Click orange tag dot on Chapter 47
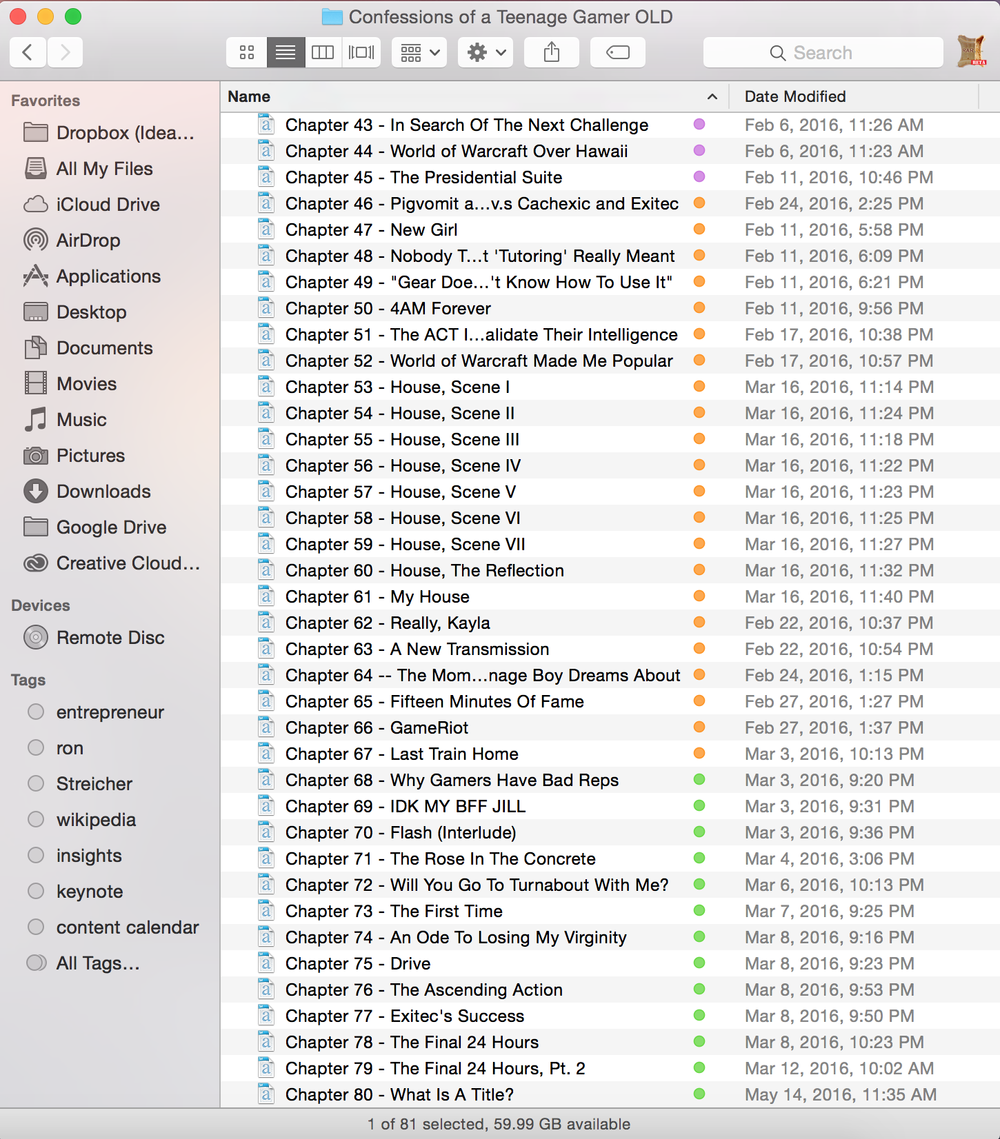 (699, 229)
